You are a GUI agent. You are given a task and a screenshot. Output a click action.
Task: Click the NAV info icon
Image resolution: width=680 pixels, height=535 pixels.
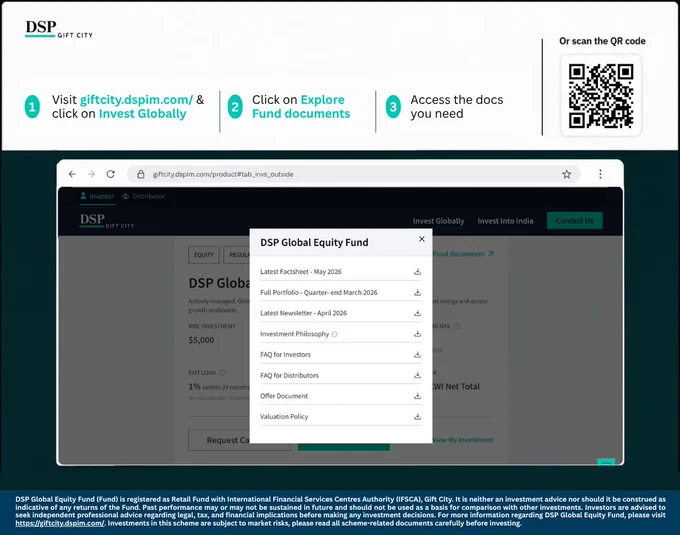pos(457,326)
